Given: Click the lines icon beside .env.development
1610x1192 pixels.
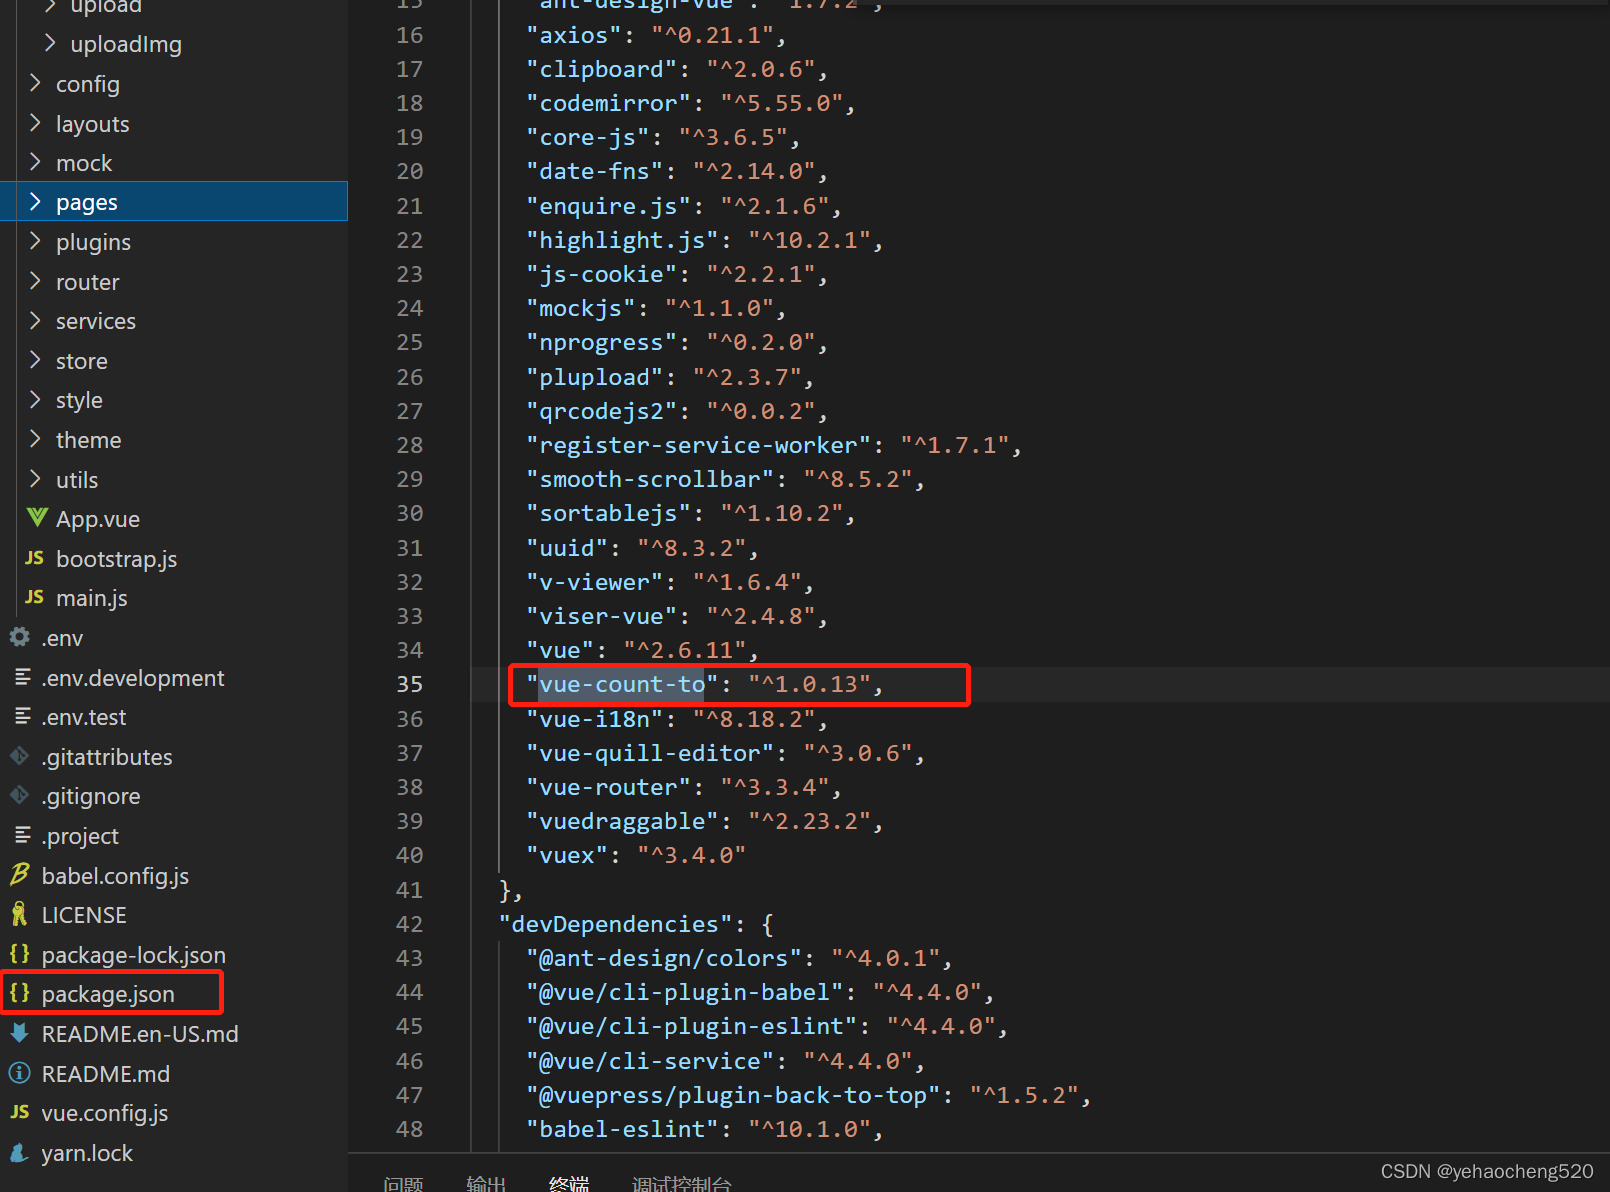Looking at the screenshot, I should click(x=22, y=677).
